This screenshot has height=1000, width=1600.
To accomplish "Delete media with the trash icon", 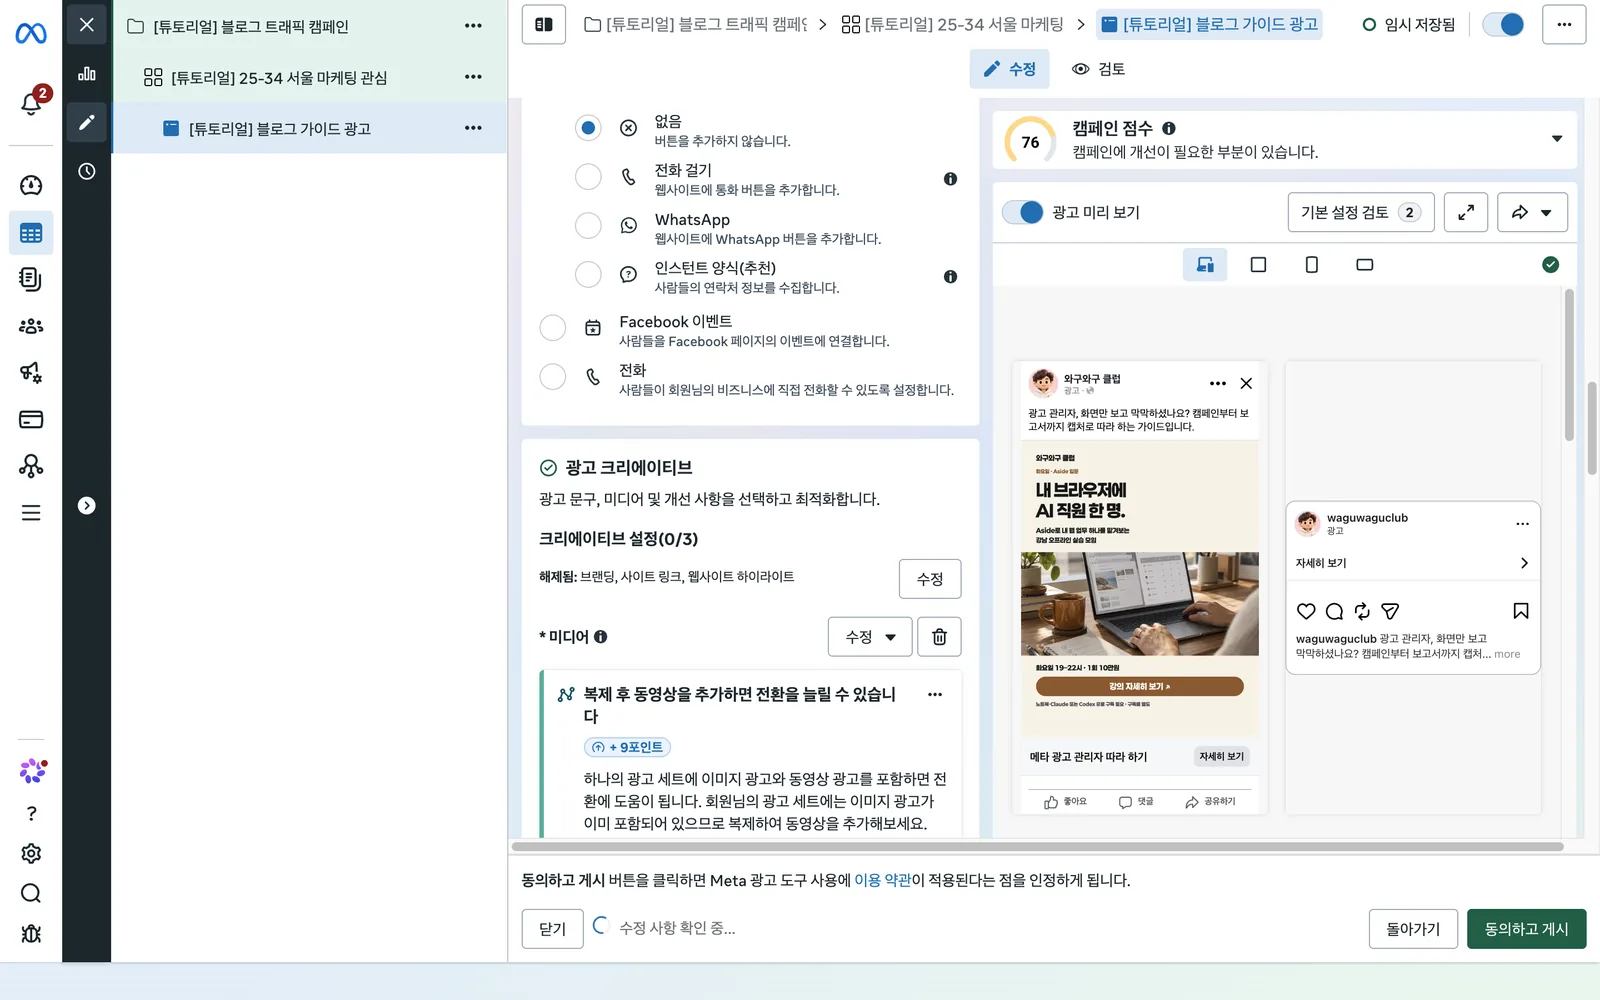I will (x=940, y=637).
